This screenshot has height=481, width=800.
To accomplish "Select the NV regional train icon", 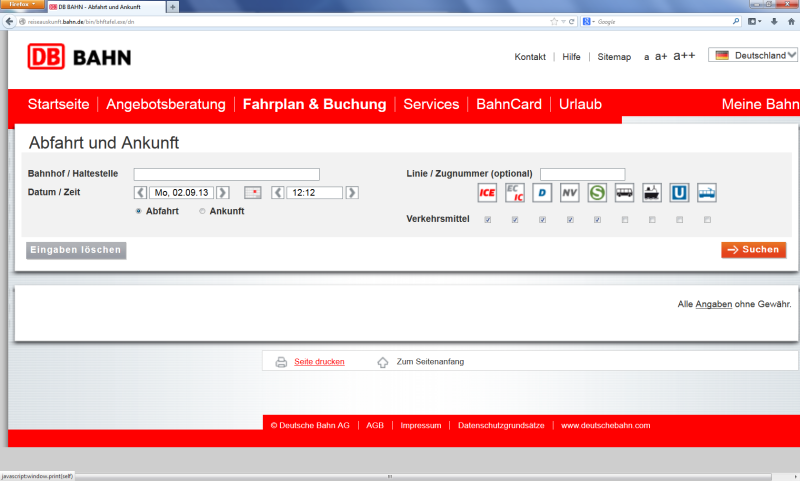I will coord(569,193).
